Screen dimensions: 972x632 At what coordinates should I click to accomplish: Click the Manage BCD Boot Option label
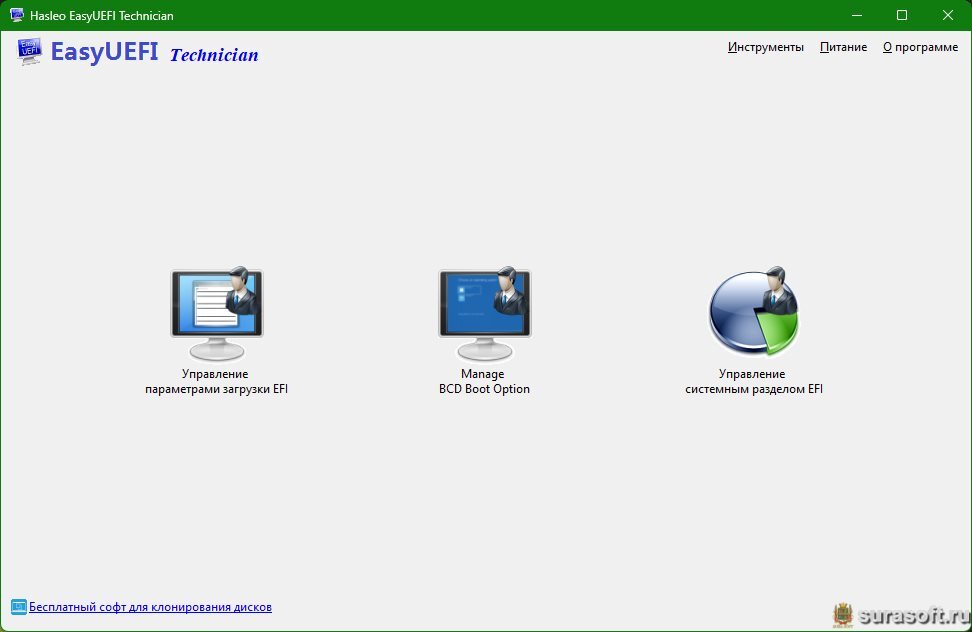[484, 382]
